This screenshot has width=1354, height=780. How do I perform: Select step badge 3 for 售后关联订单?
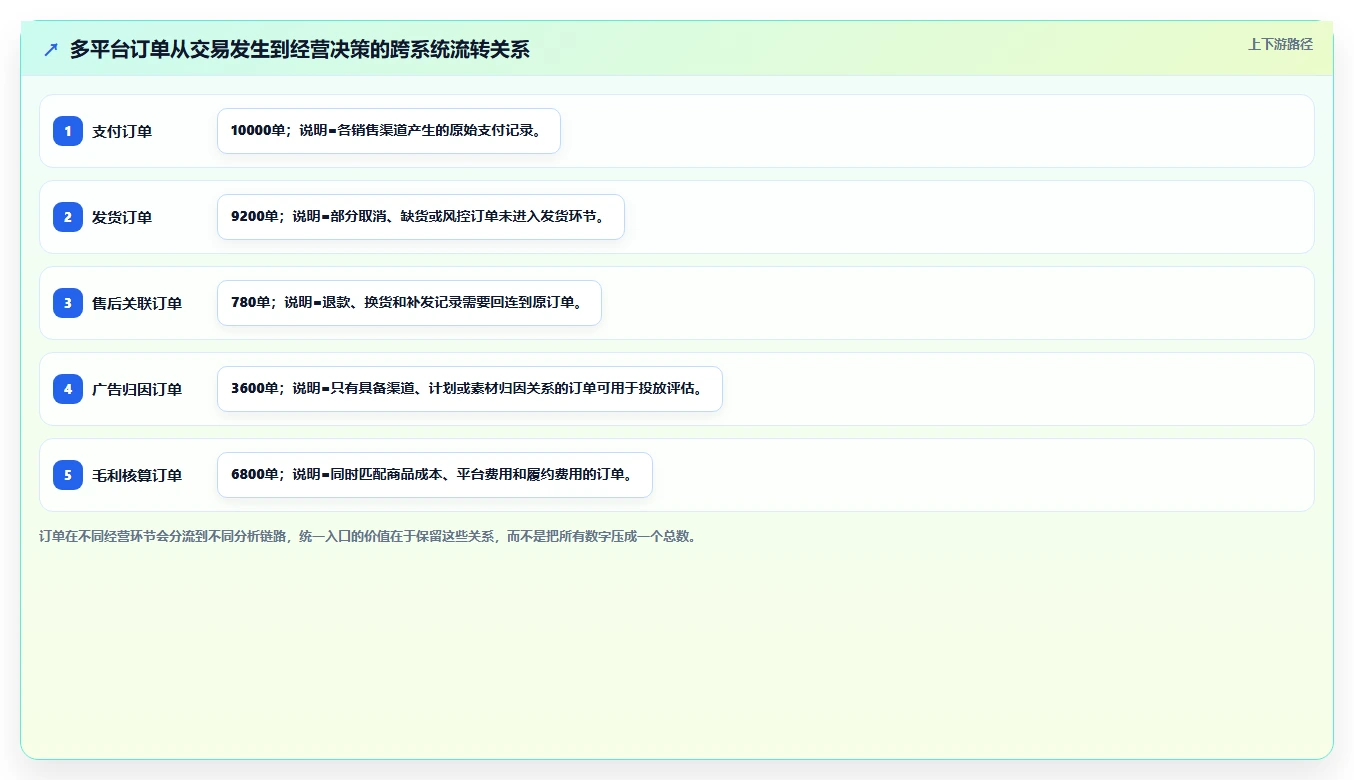(68, 303)
